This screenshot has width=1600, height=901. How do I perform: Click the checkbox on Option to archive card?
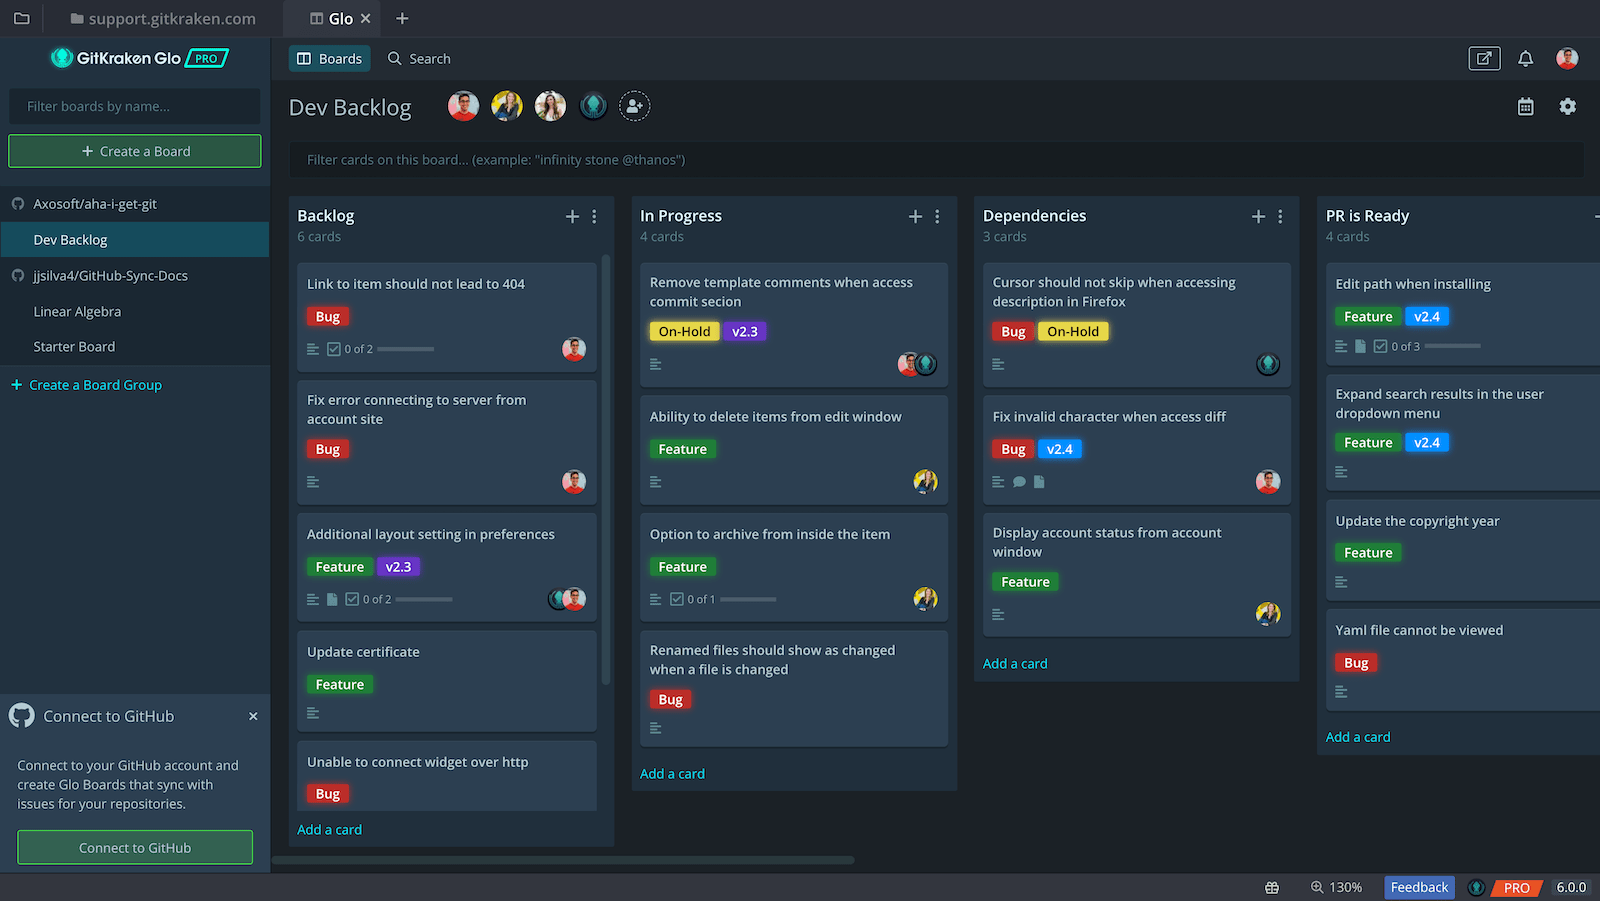pyautogui.click(x=677, y=599)
